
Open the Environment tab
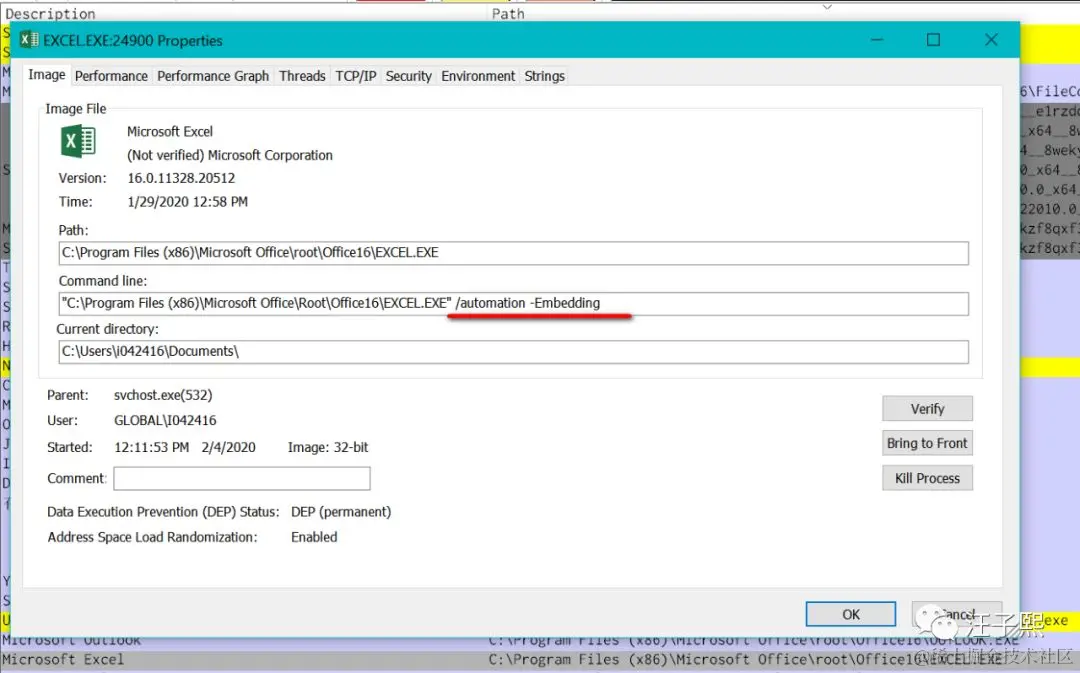tap(478, 76)
